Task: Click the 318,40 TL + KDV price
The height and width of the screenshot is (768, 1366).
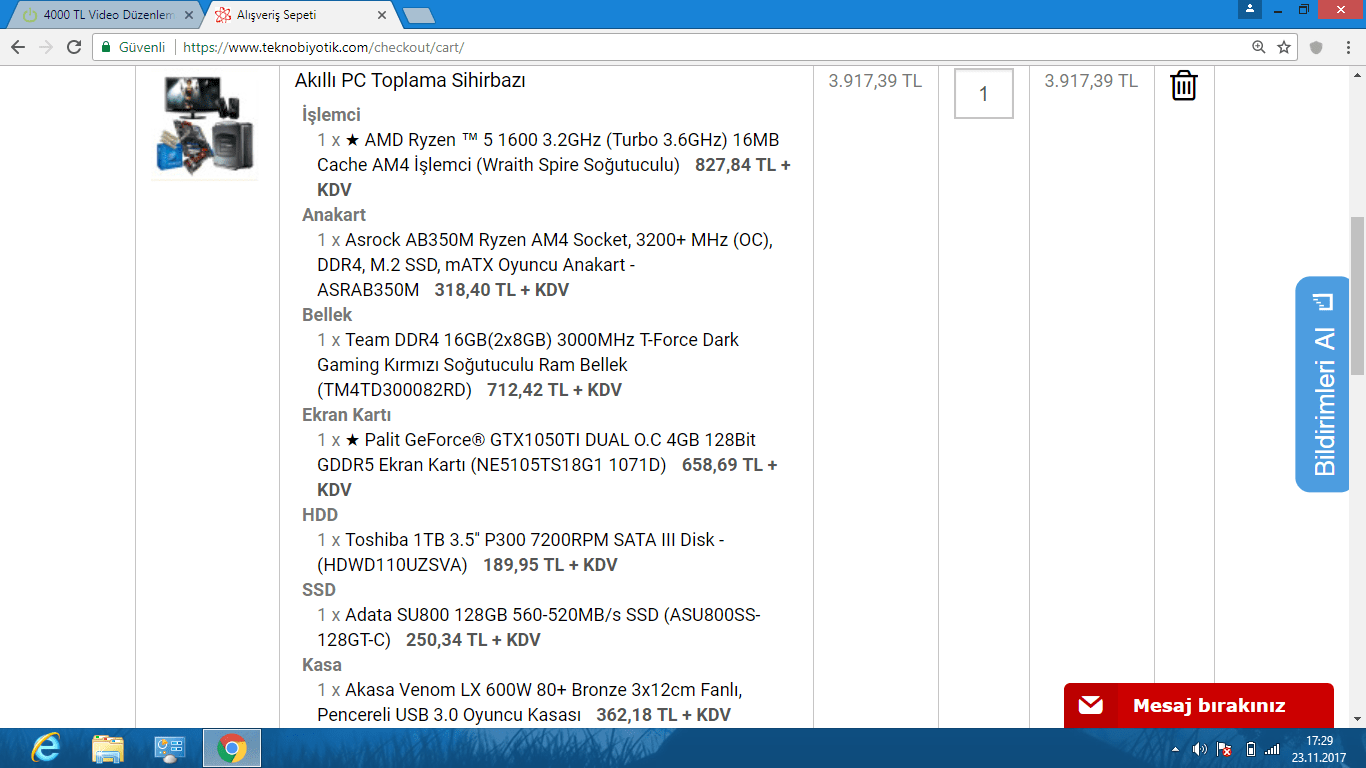Action: [x=502, y=290]
